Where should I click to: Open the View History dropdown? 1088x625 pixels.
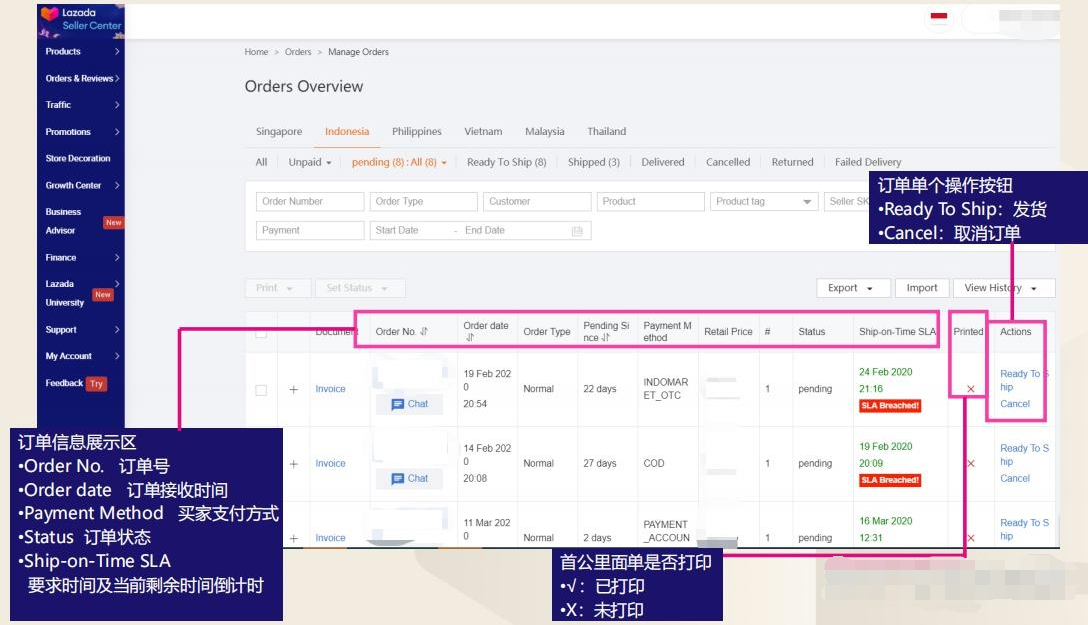(x=1004, y=288)
